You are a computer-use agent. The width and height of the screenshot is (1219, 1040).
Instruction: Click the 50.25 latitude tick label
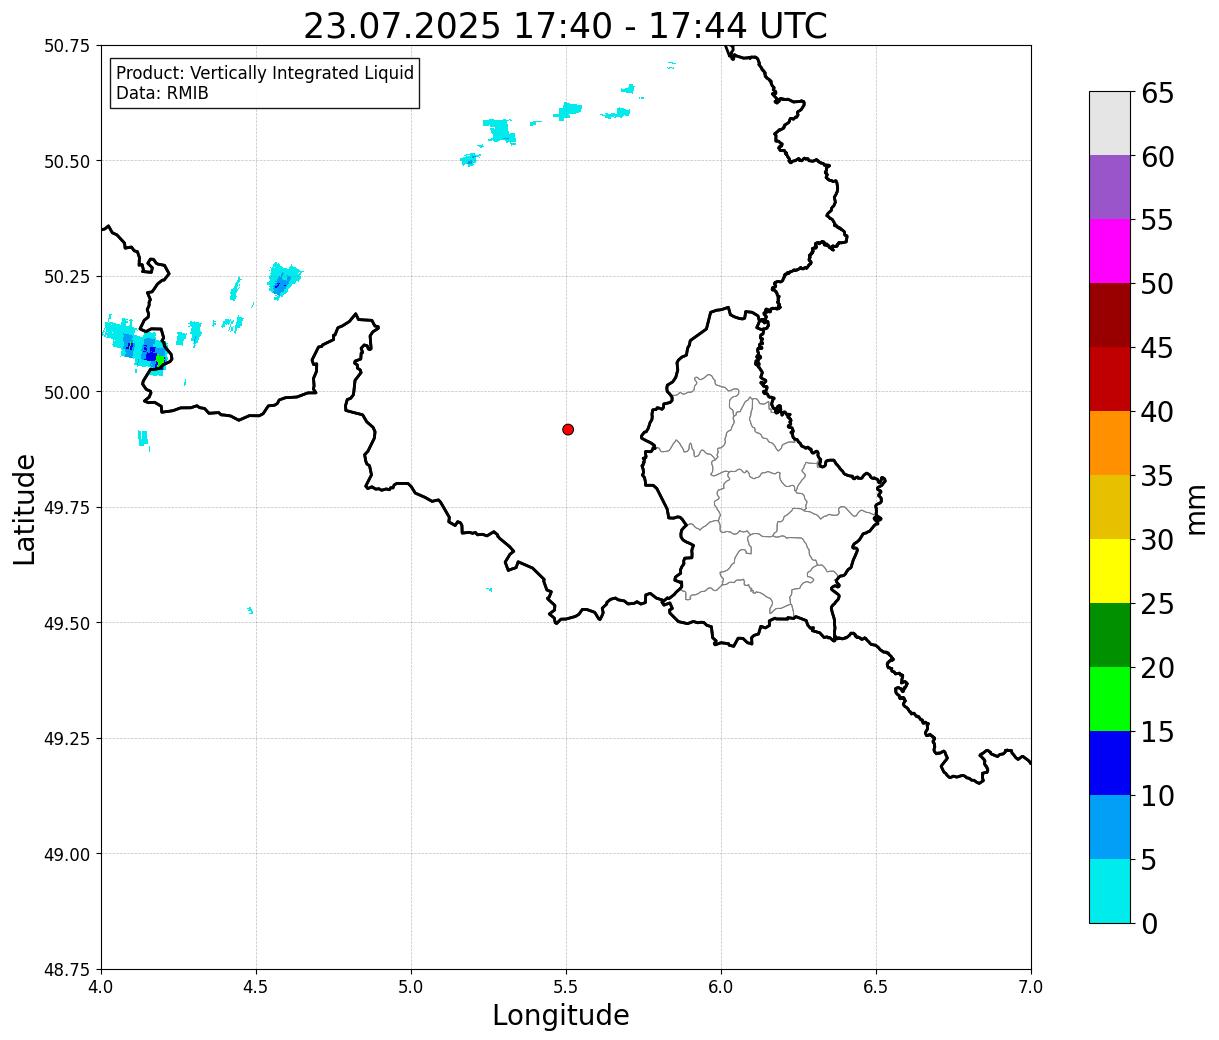[66, 277]
